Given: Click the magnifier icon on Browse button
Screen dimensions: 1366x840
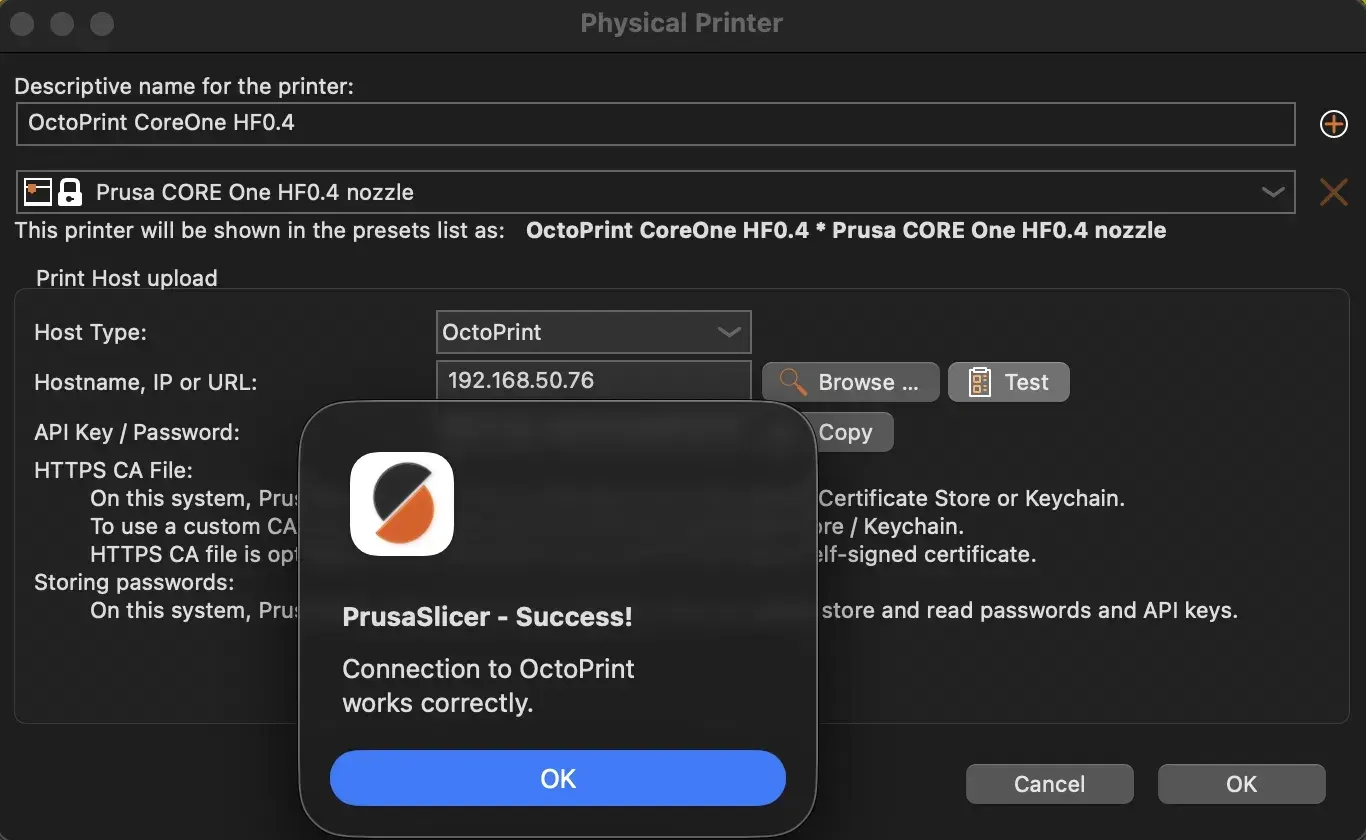Looking at the screenshot, I should (793, 382).
